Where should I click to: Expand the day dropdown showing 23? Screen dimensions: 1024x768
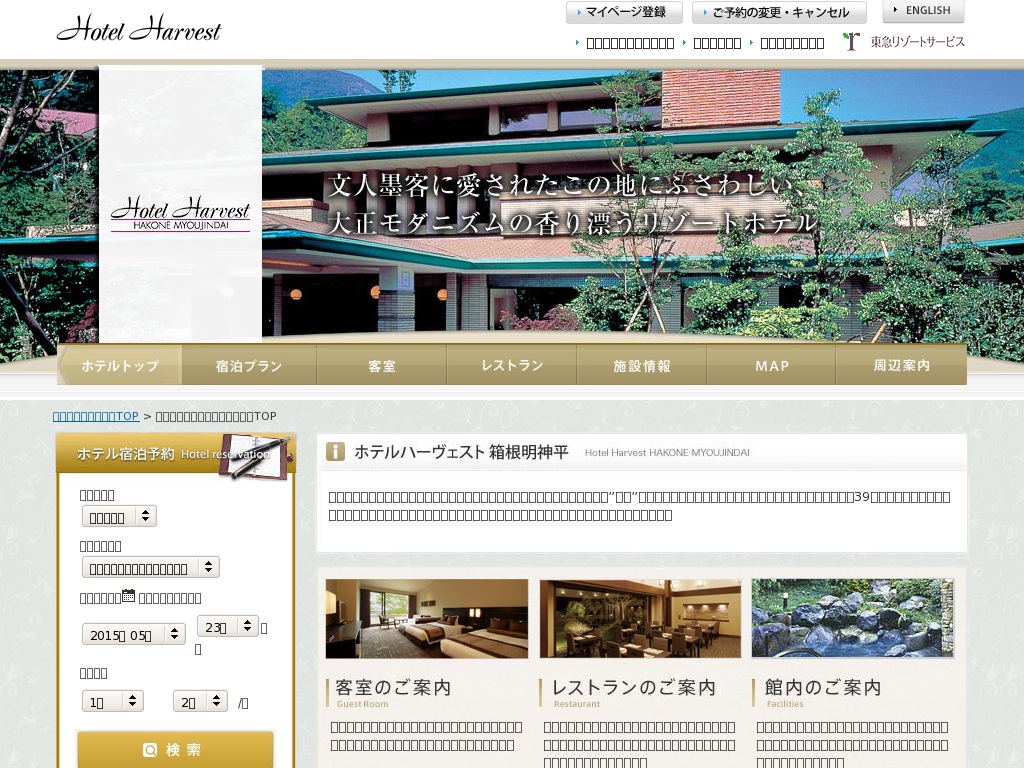(x=228, y=626)
